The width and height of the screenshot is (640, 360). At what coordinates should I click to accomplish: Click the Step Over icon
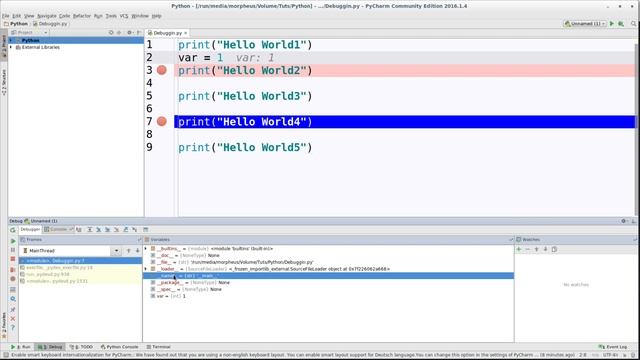tap(90, 230)
